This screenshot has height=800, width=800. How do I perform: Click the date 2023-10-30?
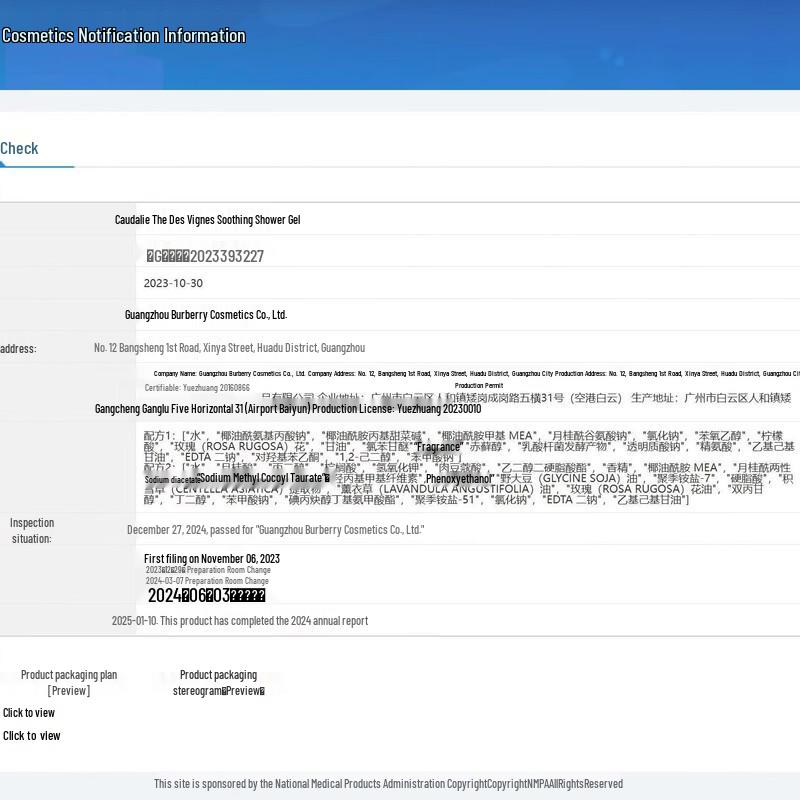pos(173,284)
